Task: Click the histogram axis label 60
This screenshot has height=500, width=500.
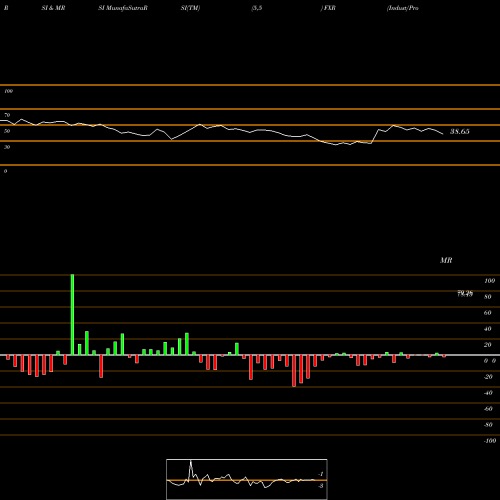Action: click(x=487, y=313)
